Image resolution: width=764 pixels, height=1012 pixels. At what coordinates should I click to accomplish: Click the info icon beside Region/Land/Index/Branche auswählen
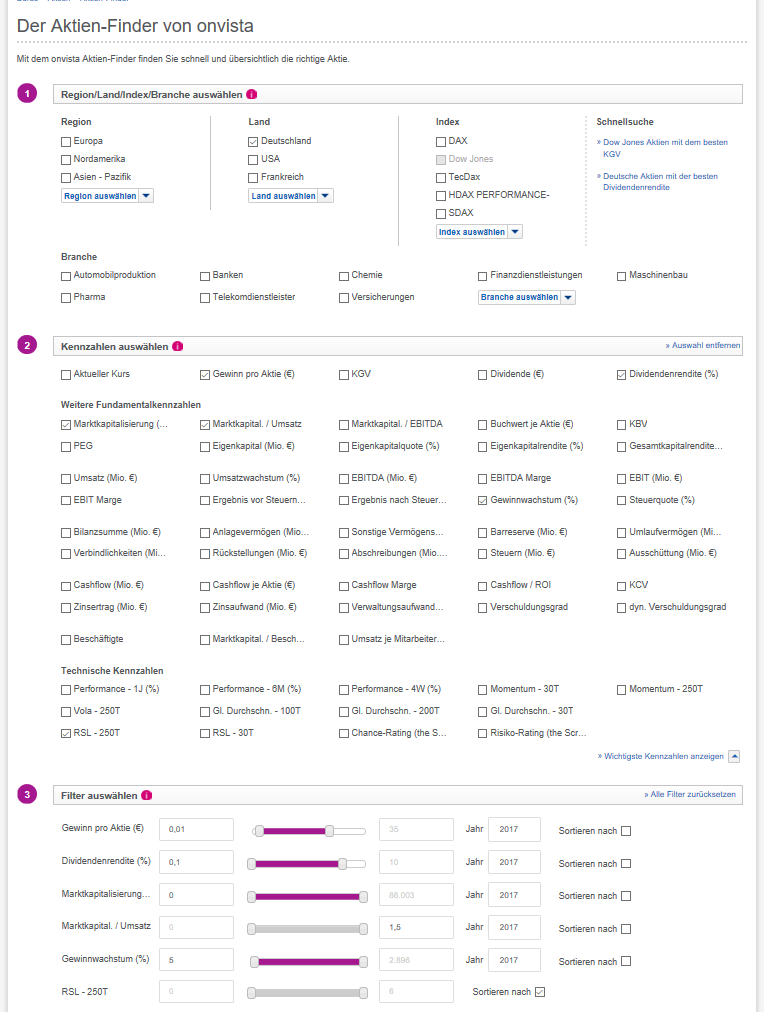[x=252, y=94]
